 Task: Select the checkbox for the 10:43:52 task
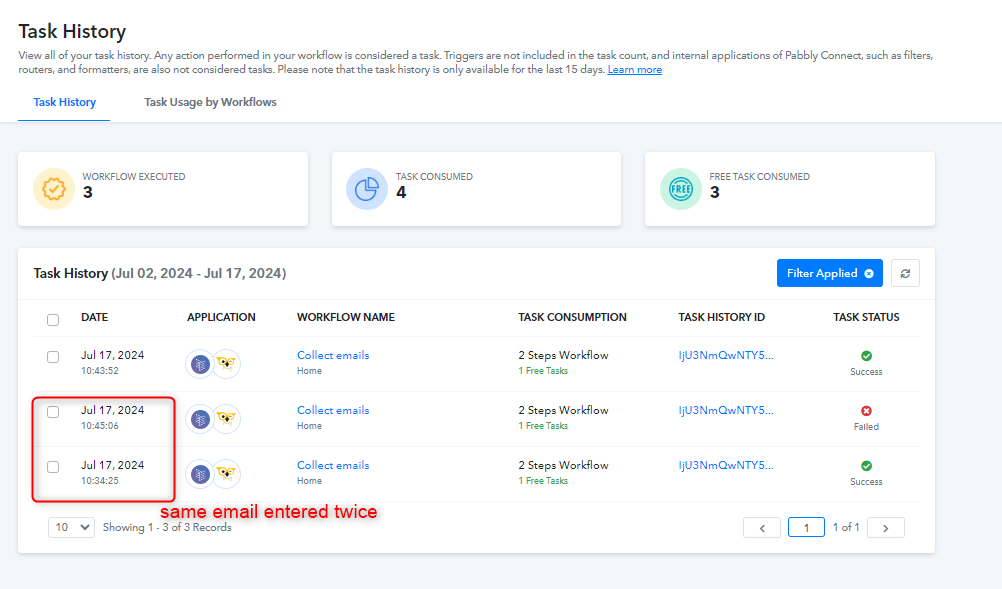[53, 357]
